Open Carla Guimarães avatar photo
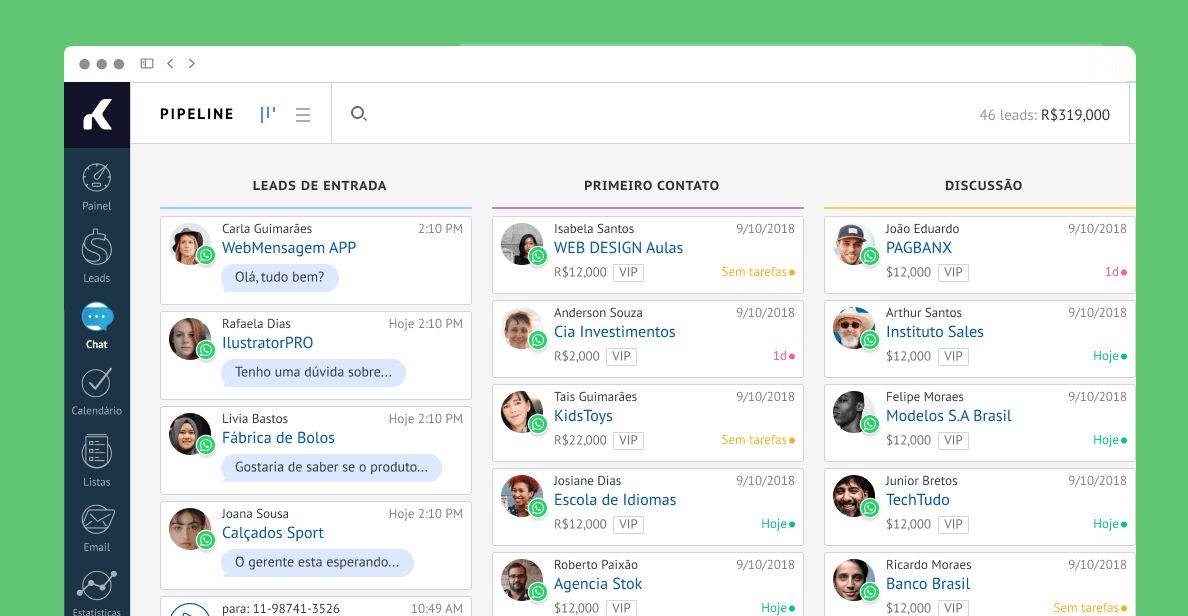The width and height of the screenshot is (1188, 616). click(x=189, y=244)
